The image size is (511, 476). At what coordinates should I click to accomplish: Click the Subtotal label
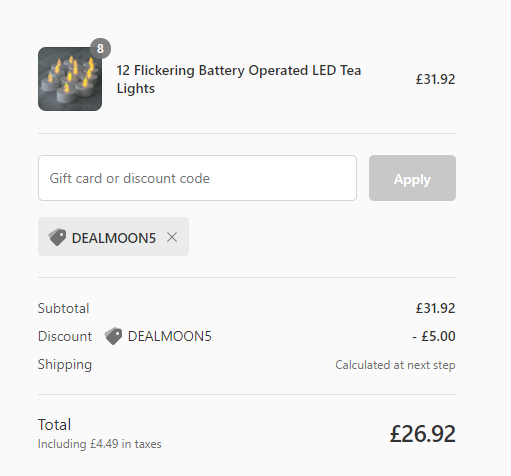tap(63, 308)
